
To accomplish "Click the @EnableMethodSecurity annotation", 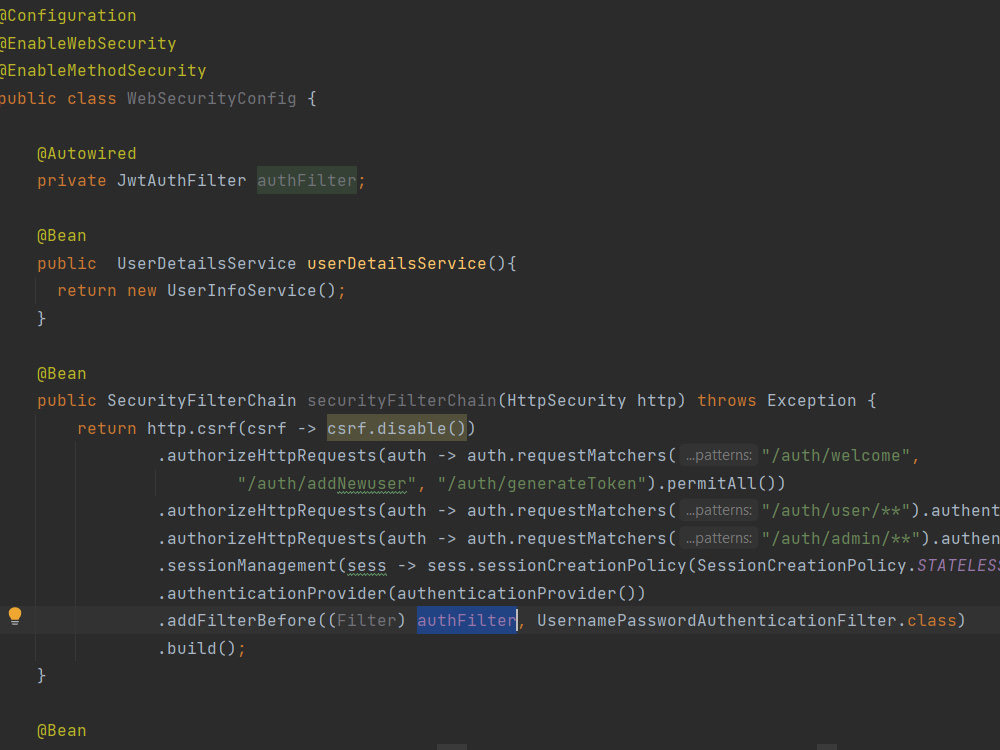I will [x=102, y=71].
